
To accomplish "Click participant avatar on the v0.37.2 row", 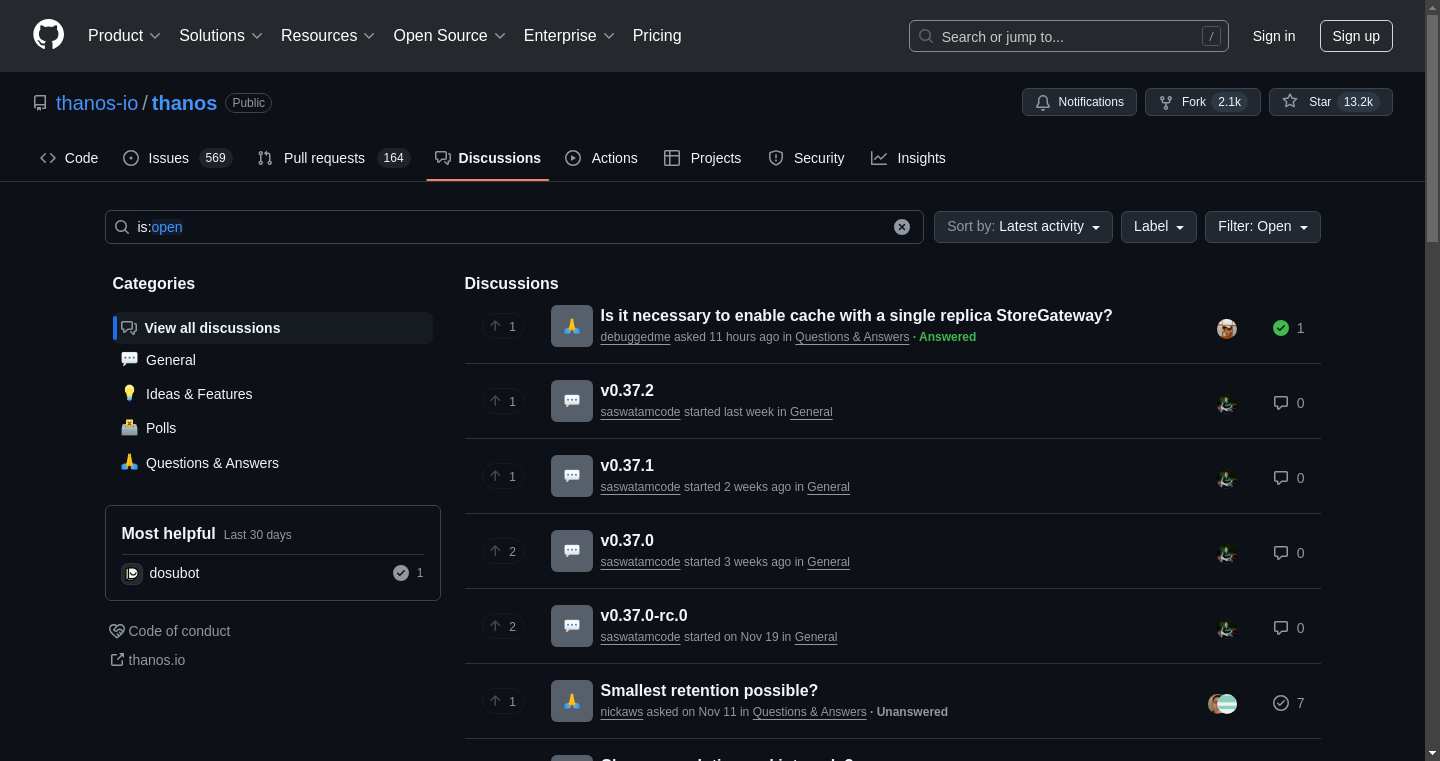I will click(1227, 403).
